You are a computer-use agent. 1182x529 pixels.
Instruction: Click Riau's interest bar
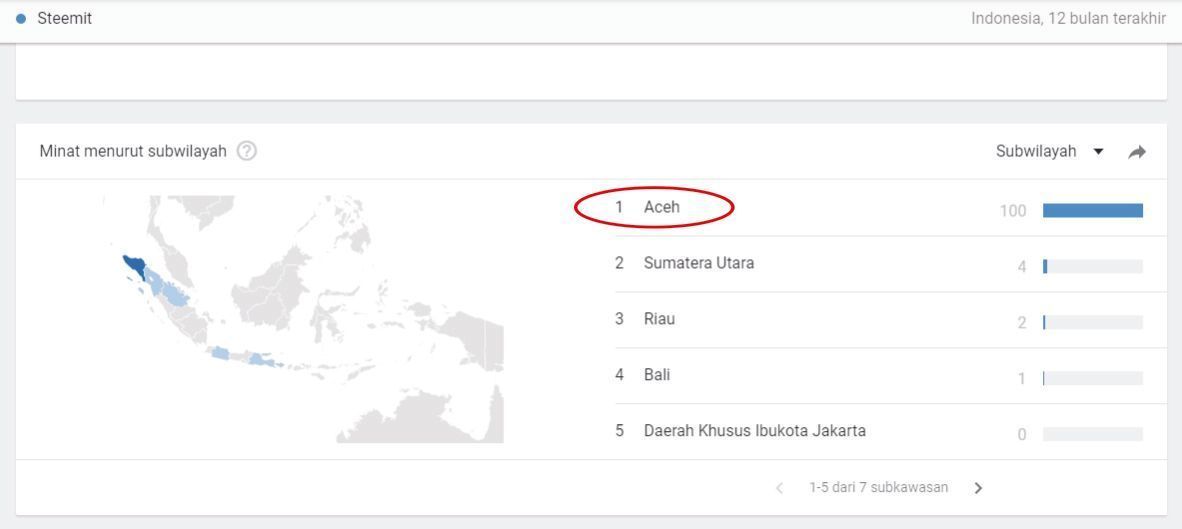click(1092, 322)
